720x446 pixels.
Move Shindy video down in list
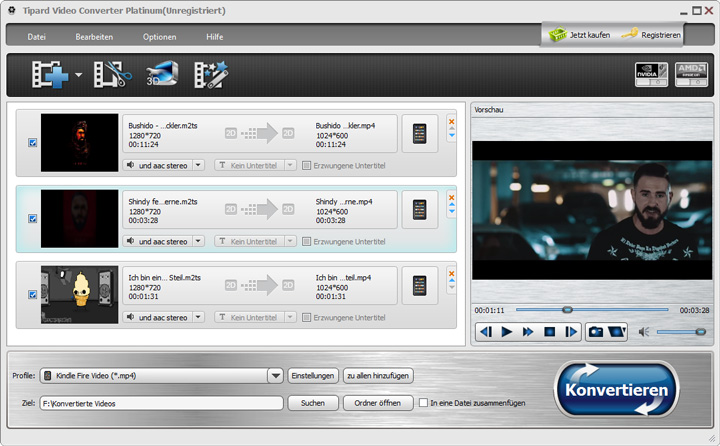452,211
